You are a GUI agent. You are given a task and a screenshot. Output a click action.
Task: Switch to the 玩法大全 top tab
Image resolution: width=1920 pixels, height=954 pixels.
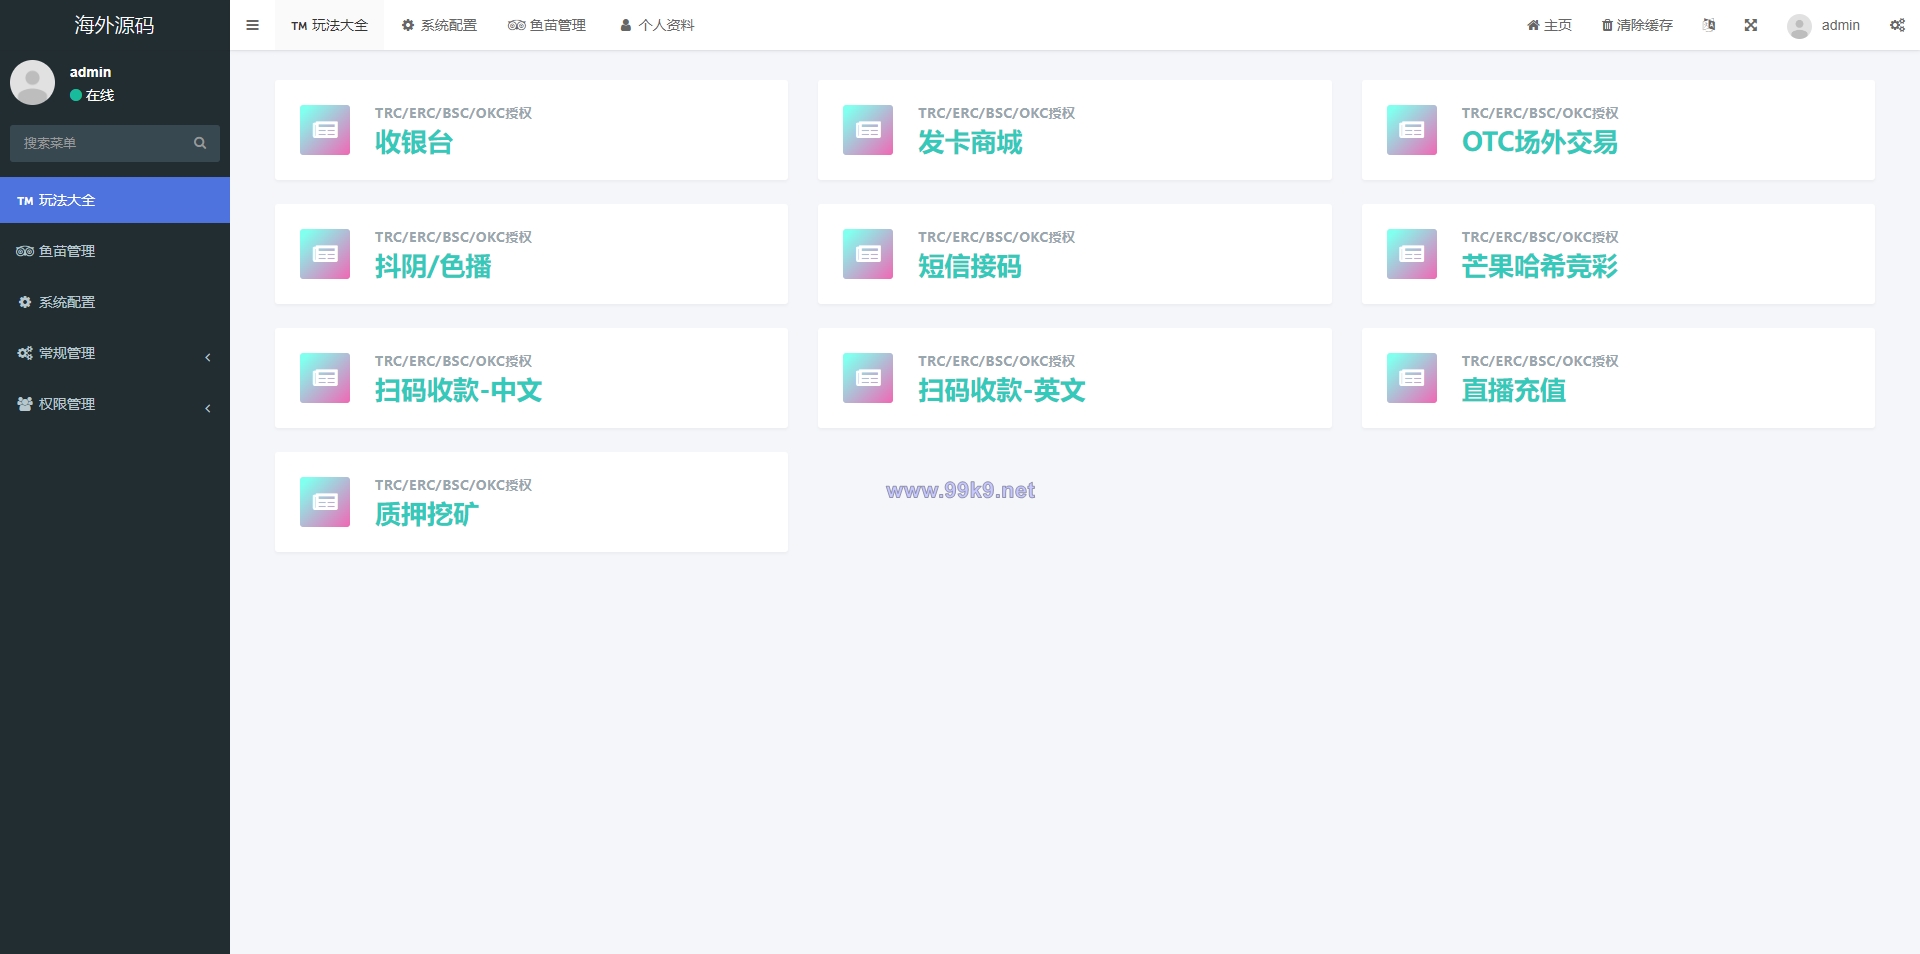pyautogui.click(x=329, y=25)
